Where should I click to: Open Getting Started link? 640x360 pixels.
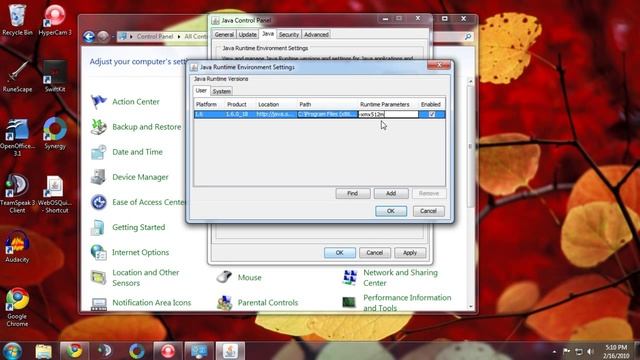pyautogui.click(x=139, y=227)
